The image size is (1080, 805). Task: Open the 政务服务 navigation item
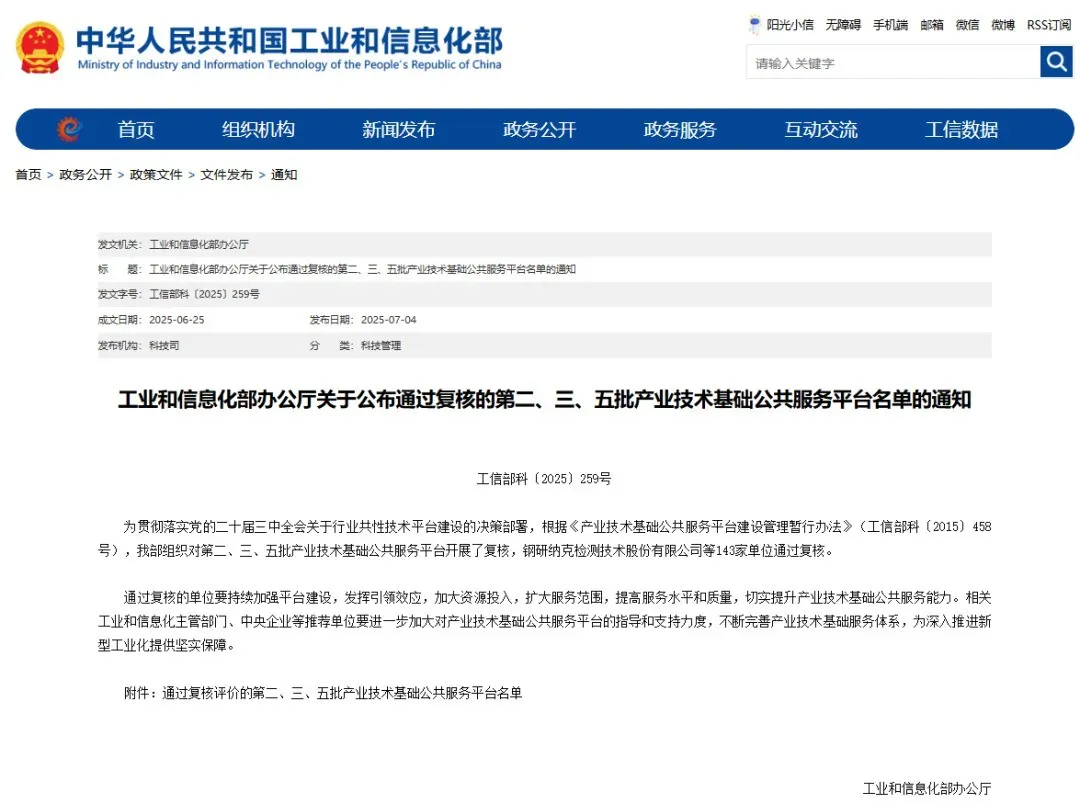[680, 130]
